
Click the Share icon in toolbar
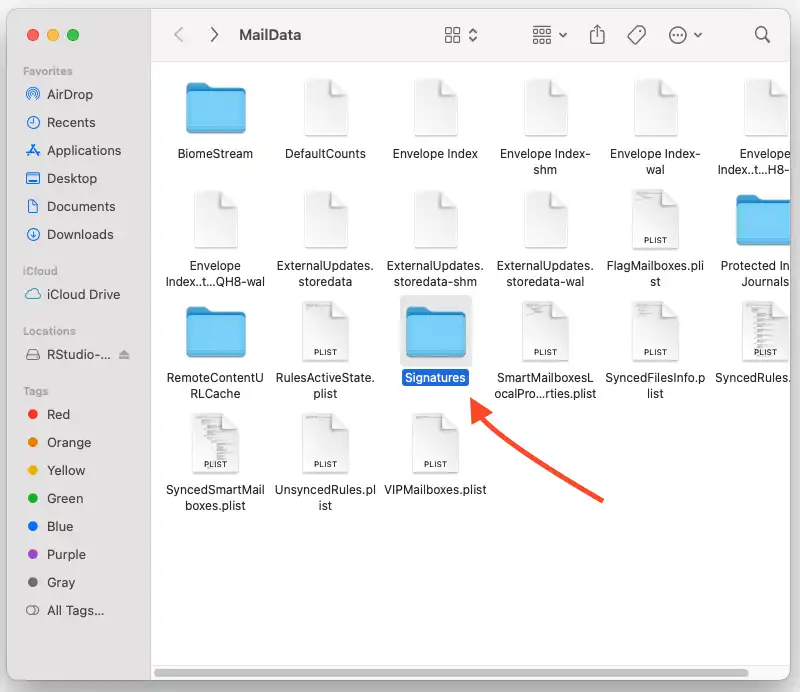pyautogui.click(x=597, y=35)
